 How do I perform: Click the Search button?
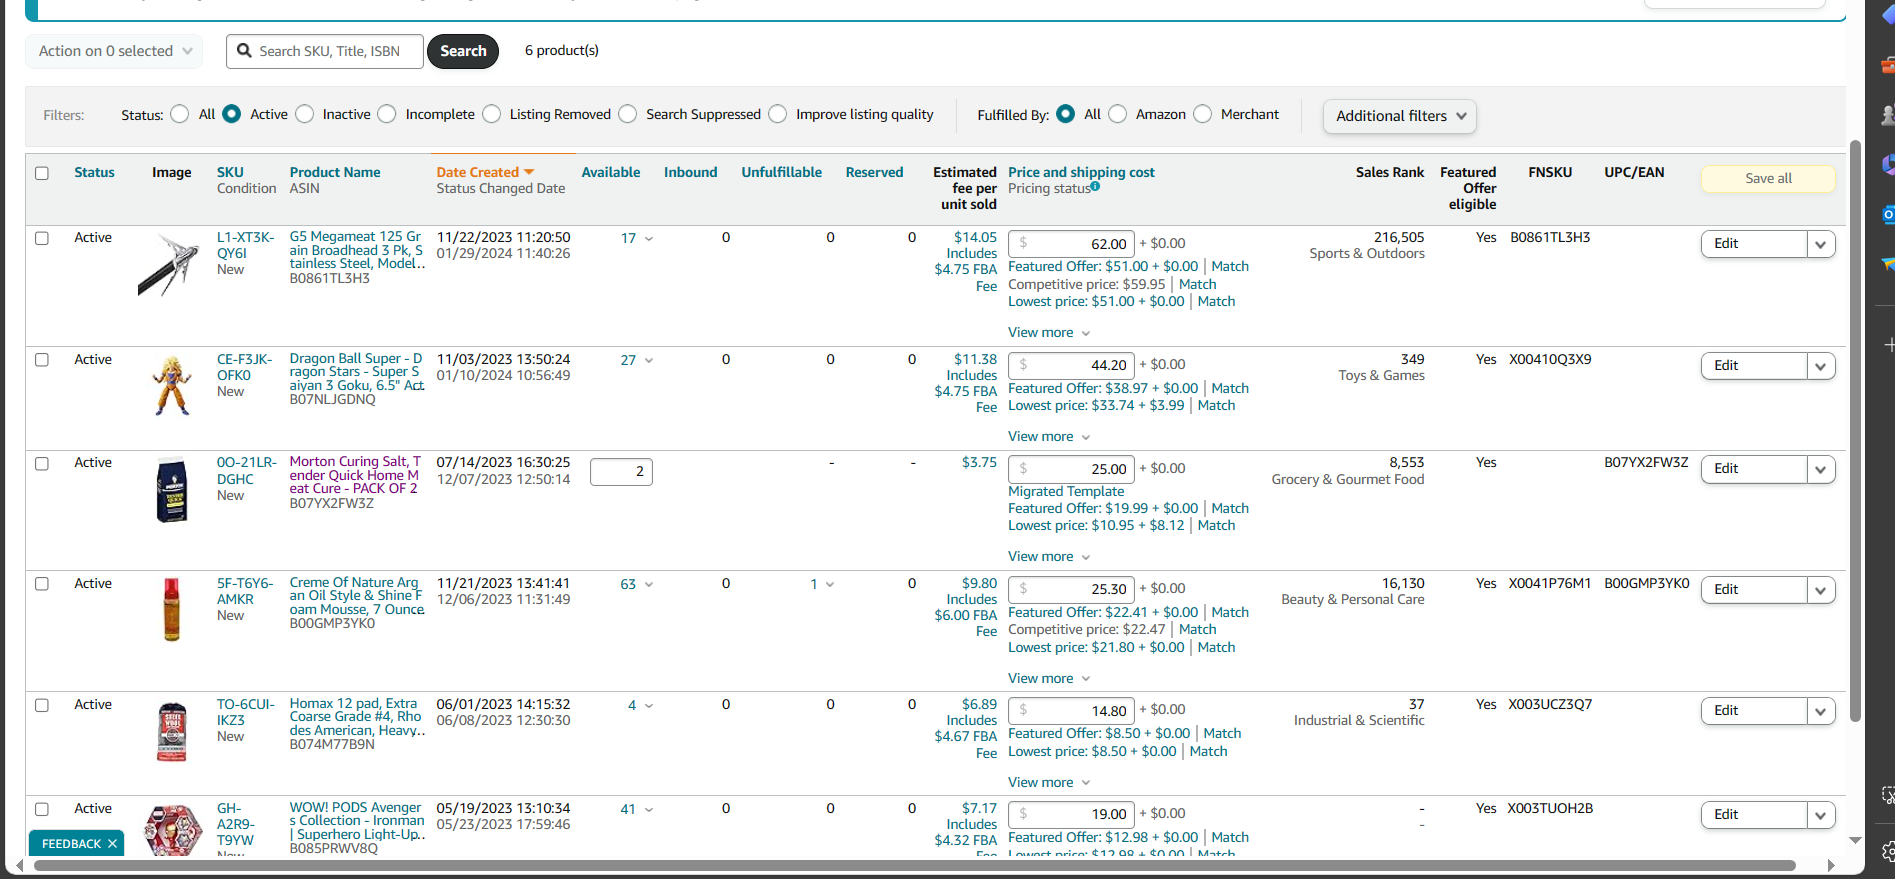[x=463, y=51]
